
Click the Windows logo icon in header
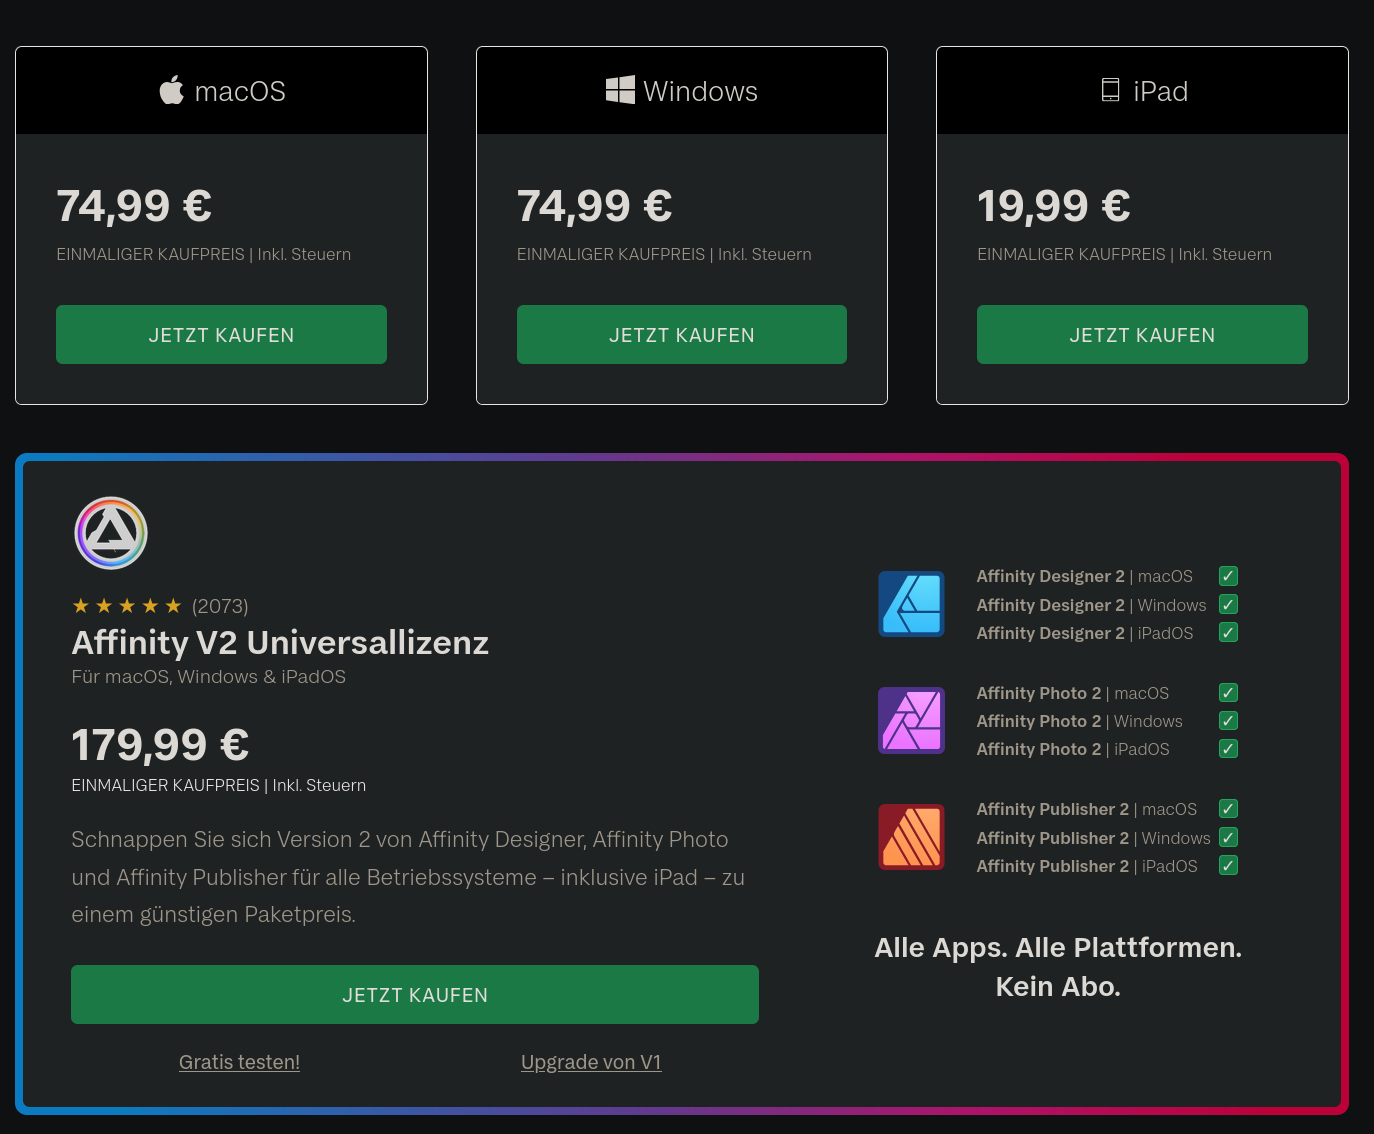[x=620, y=90]
